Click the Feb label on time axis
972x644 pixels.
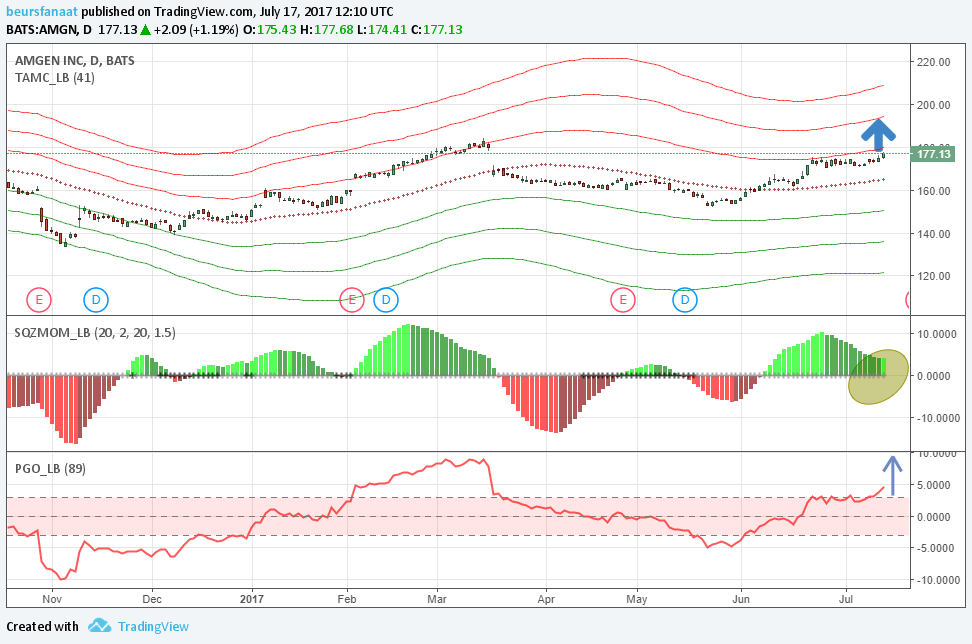tap(347, 599)
